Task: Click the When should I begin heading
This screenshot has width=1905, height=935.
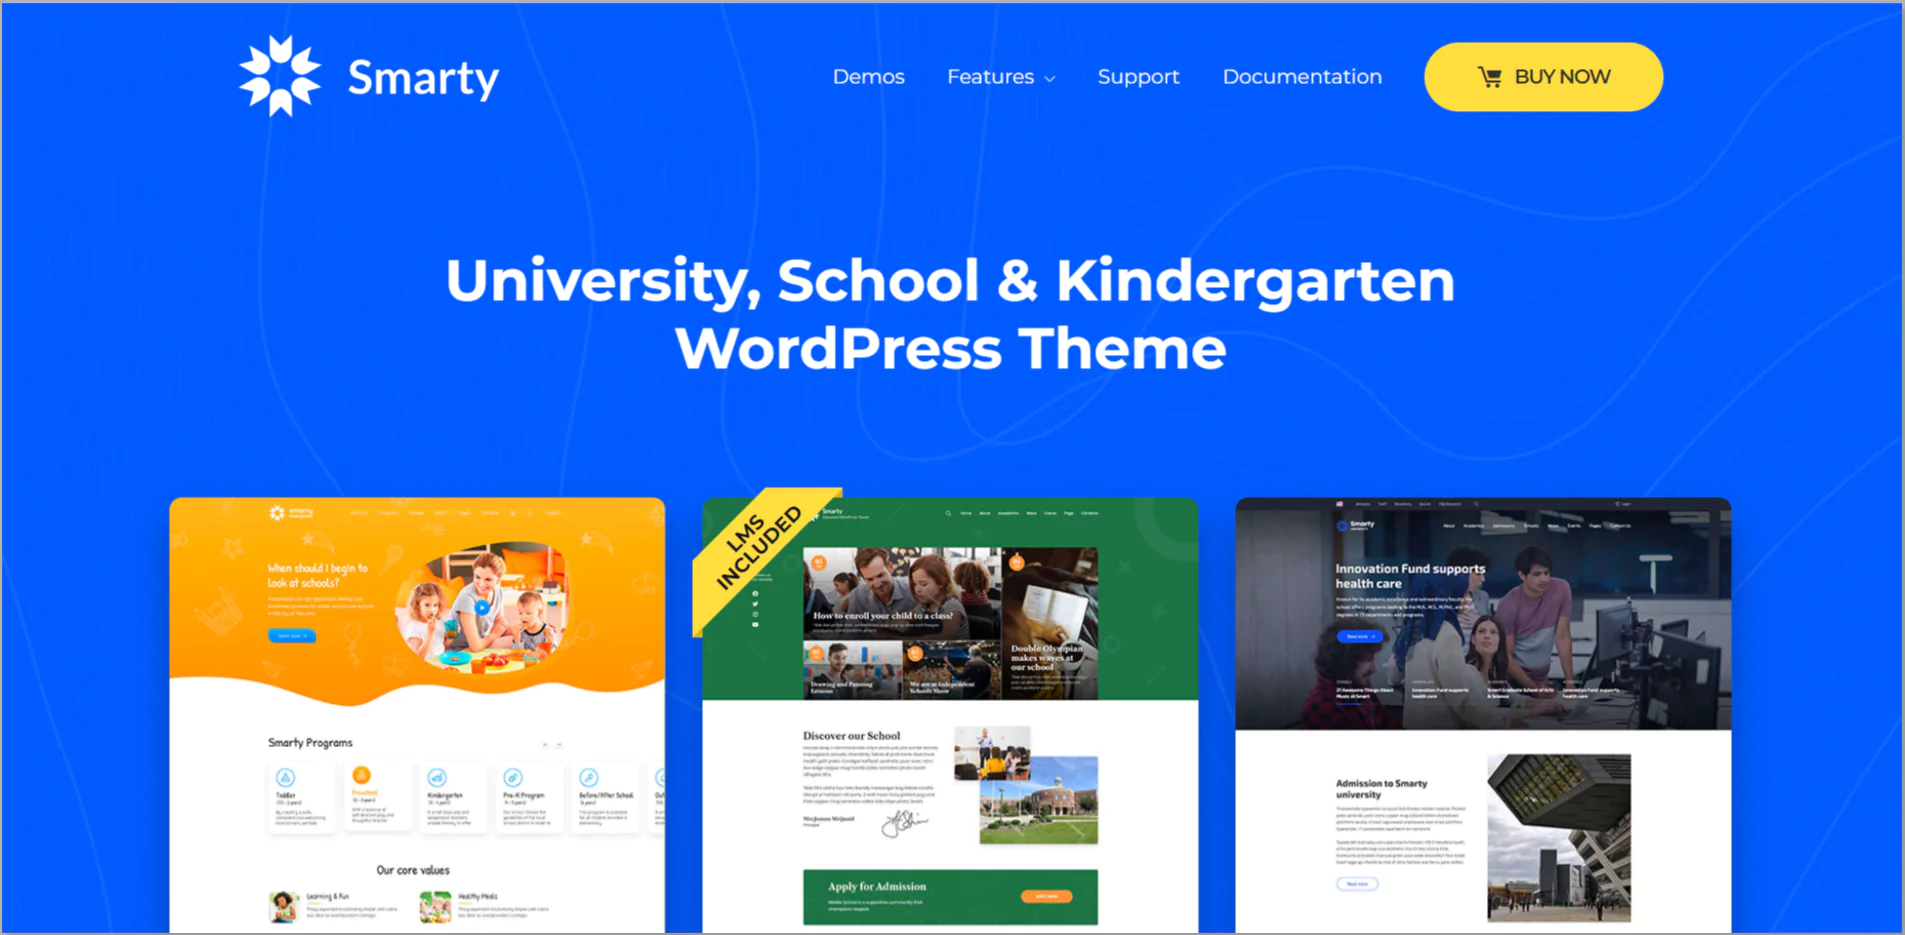Action: (x=317, y=575)
